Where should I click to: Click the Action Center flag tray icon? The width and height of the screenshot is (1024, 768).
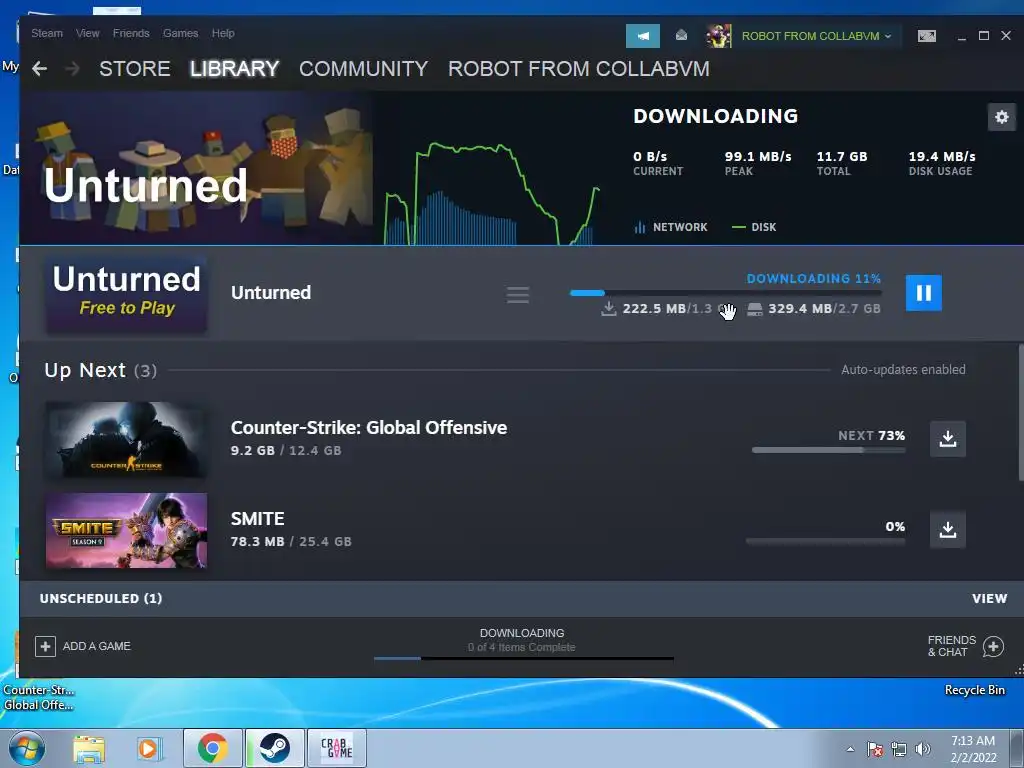[x=875, y=749]
